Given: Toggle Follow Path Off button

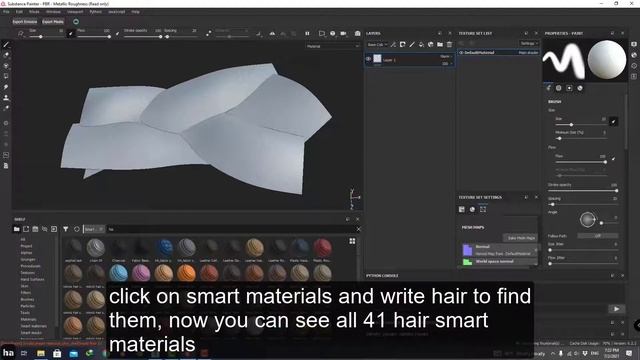Looking at the screenshot, I should (598, 236).
